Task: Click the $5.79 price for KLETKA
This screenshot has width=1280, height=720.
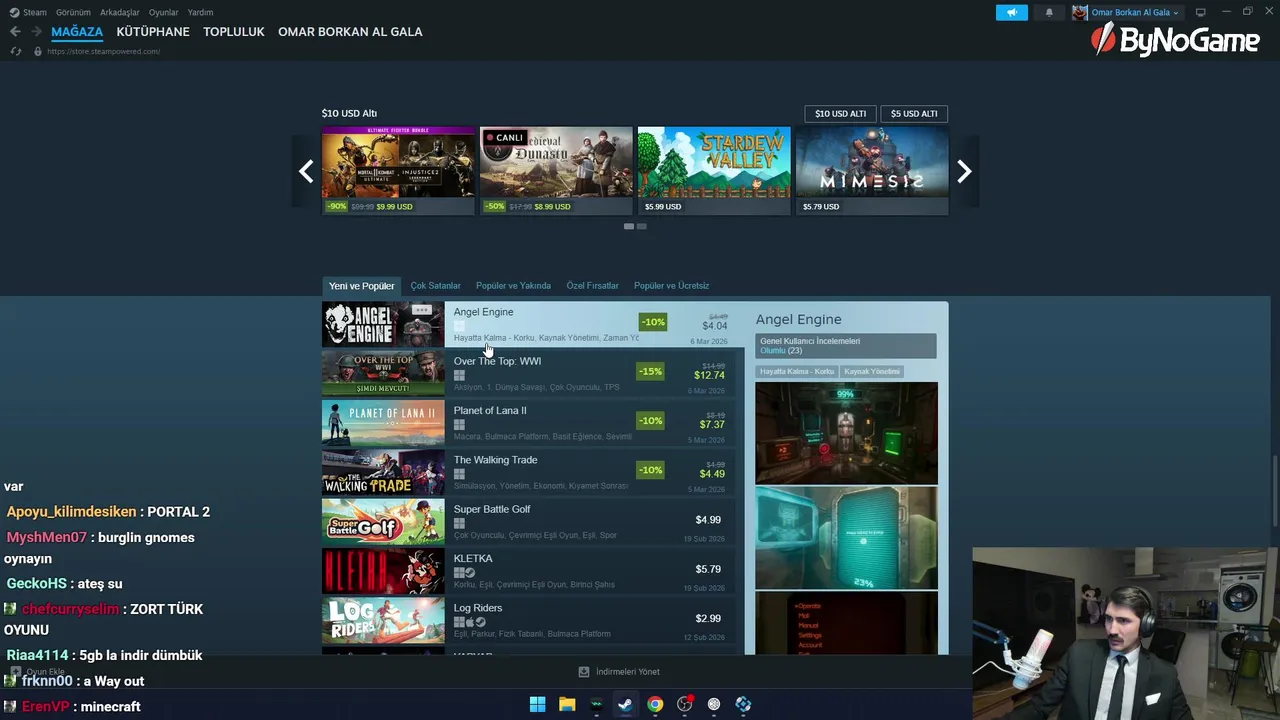Action: [708, 569]
